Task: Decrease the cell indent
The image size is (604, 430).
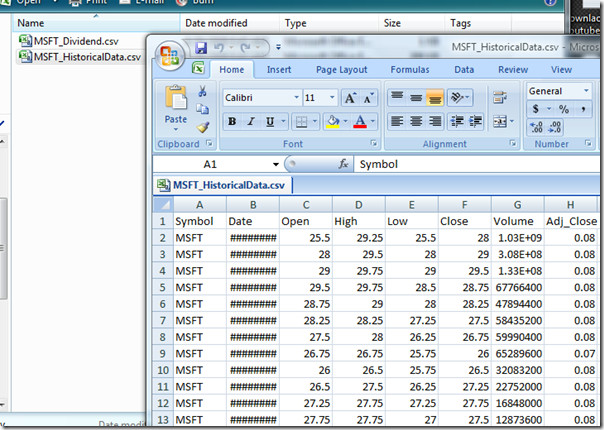Action: point(457,121)
